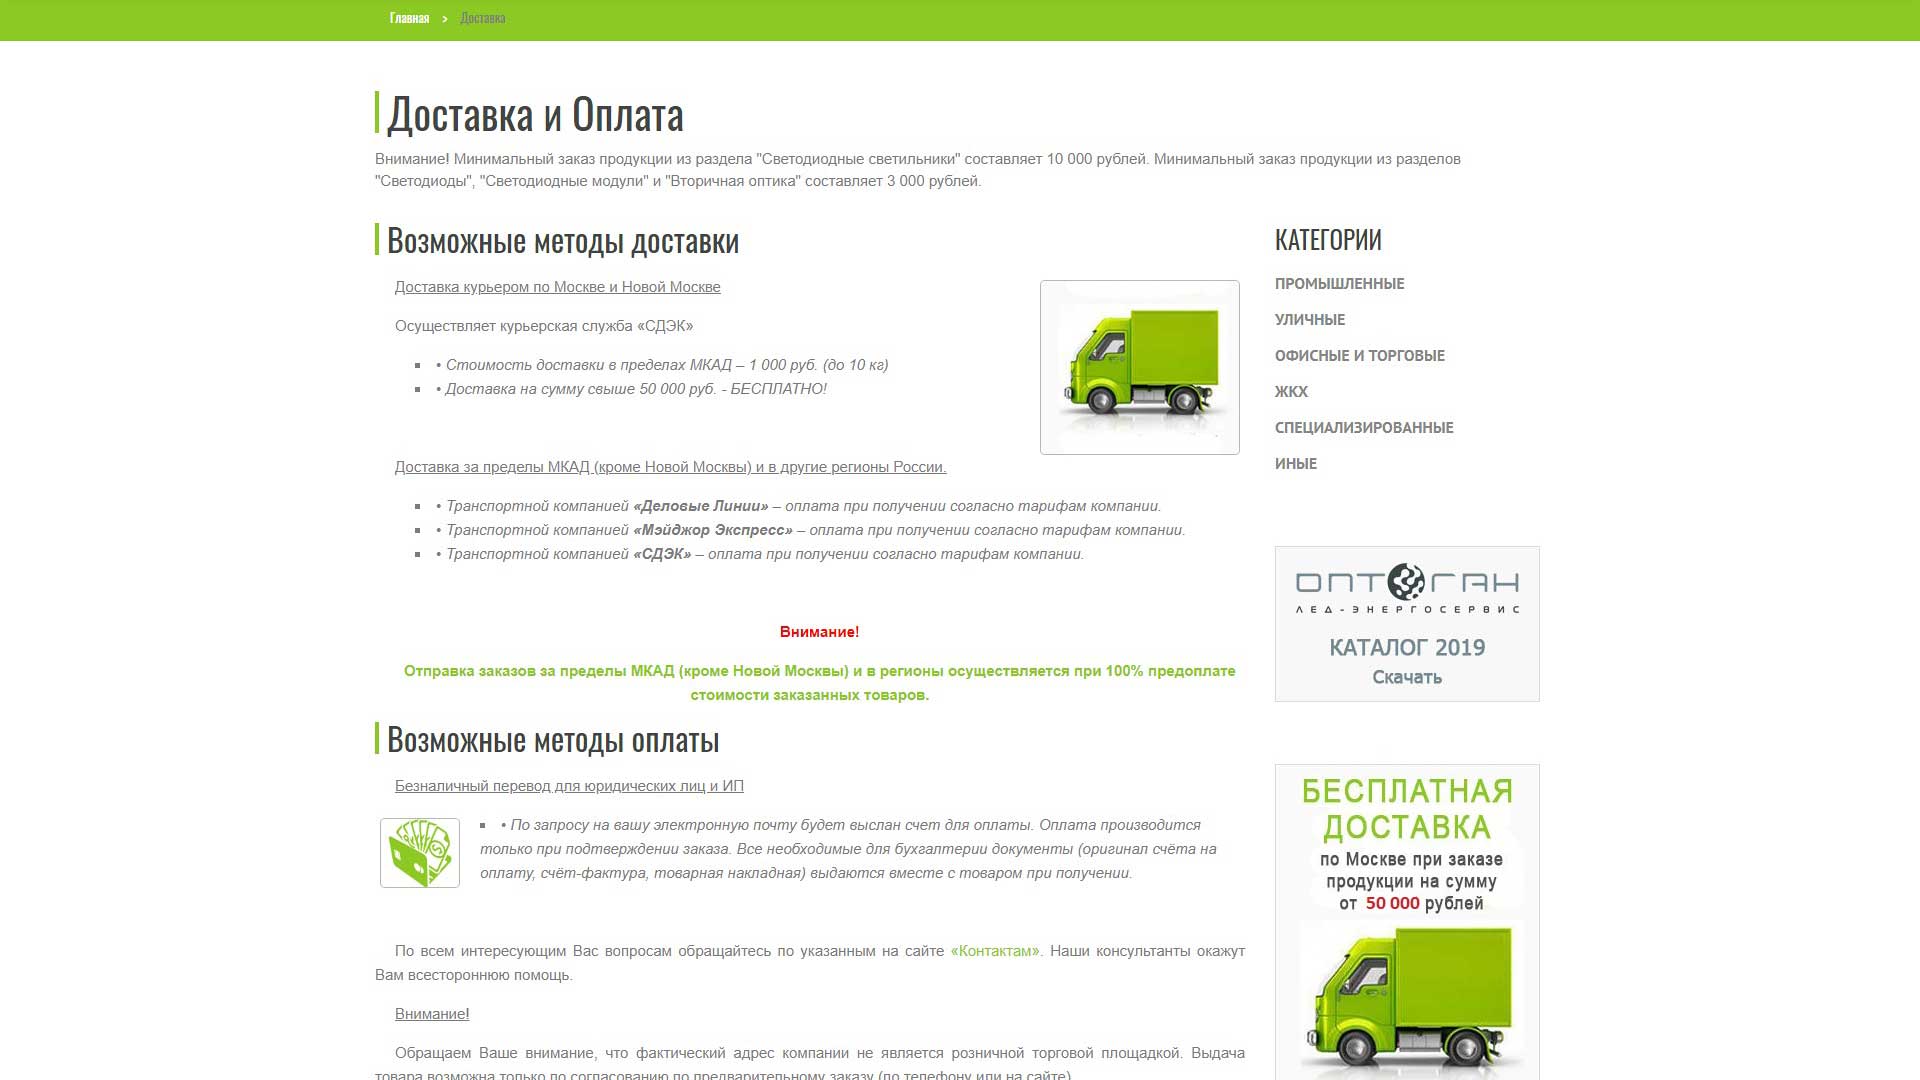Click the underlined Внимание! link
Screen dimensions: 1920x1080
[x=431, y=1013]
